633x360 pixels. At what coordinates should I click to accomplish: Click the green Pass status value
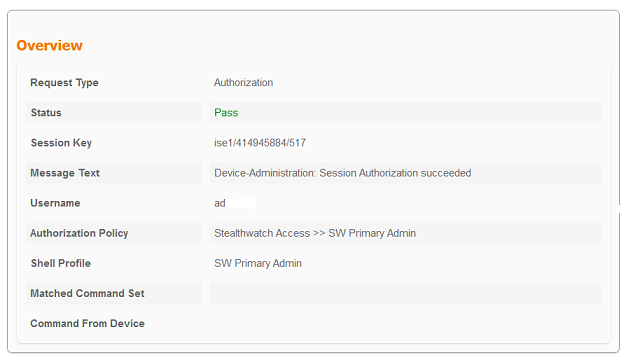point(226,113)
